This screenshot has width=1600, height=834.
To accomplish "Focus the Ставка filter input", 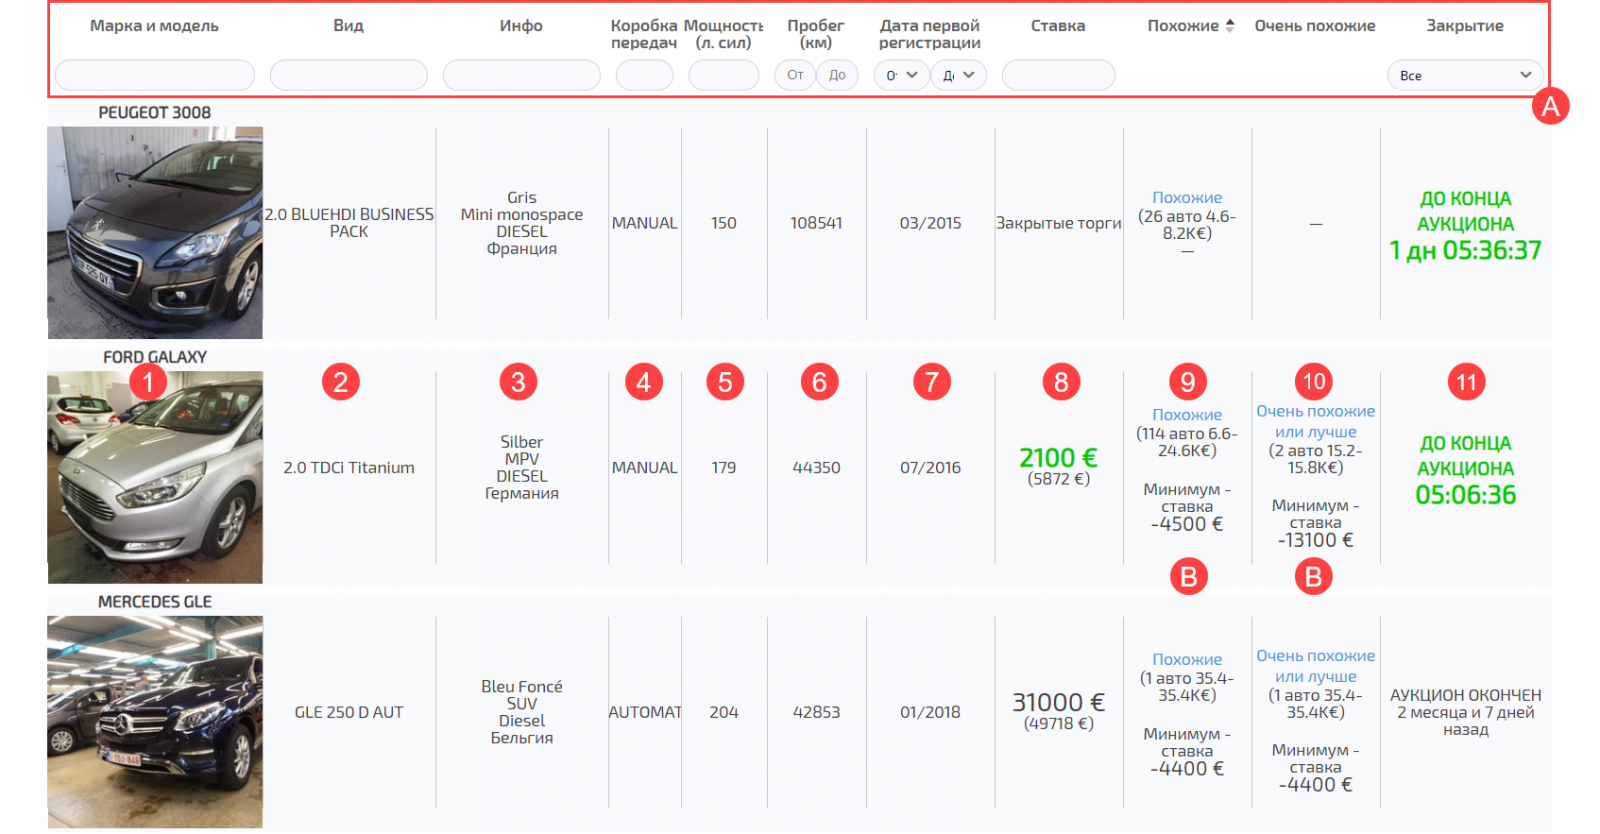I will pos(1058,75).
